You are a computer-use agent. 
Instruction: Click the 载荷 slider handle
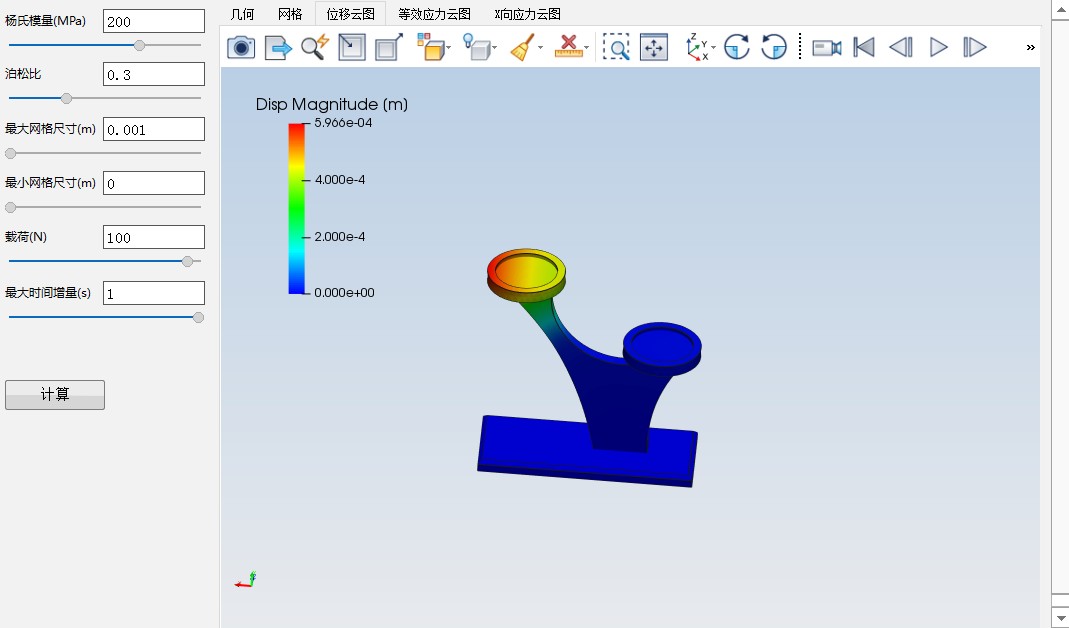(x=187, y=261)
